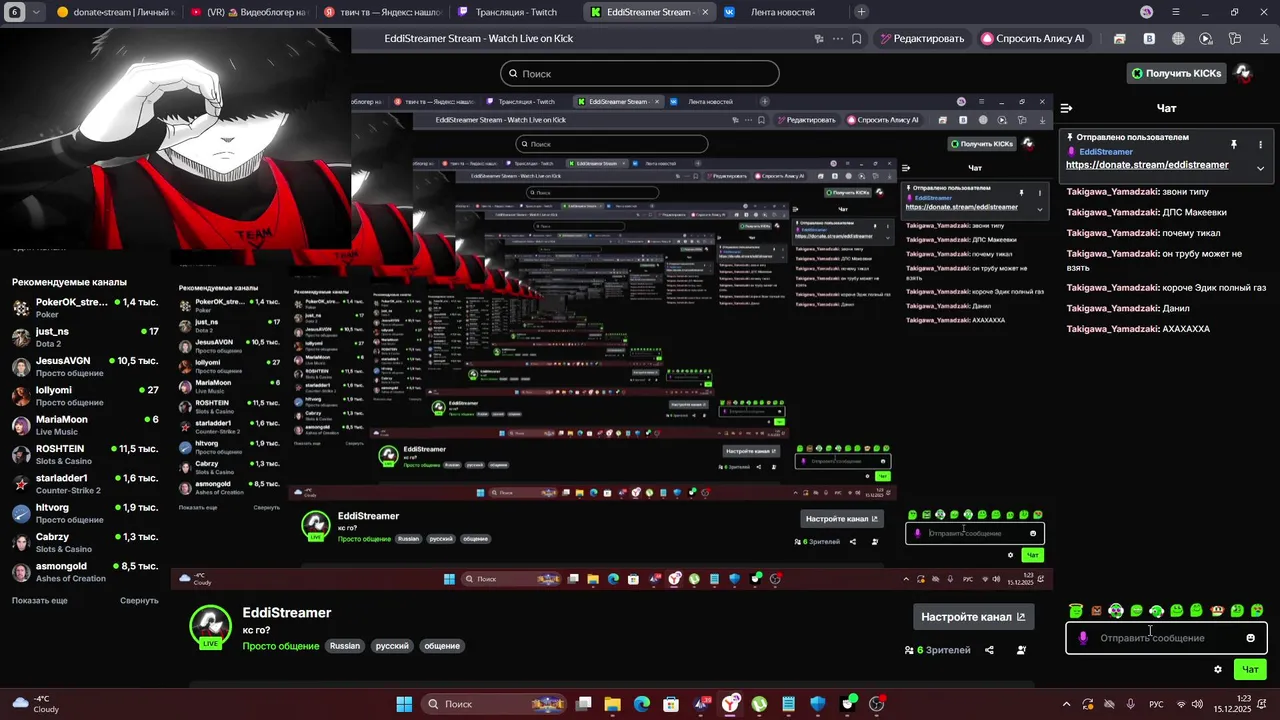Open the site permissions icon in address bar
This screenshot has height=720, width=1280.
819,39
